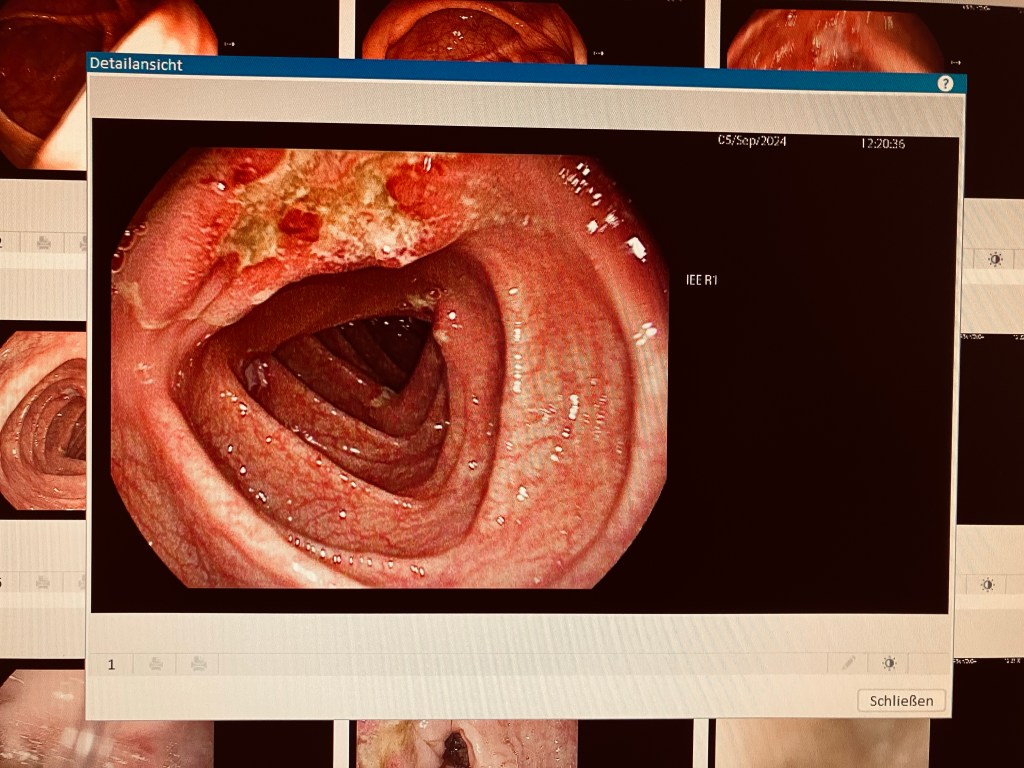The width and height of the screenshot is (1024, 768).
Task: Click the Schließen button
Action: point(901,701)
